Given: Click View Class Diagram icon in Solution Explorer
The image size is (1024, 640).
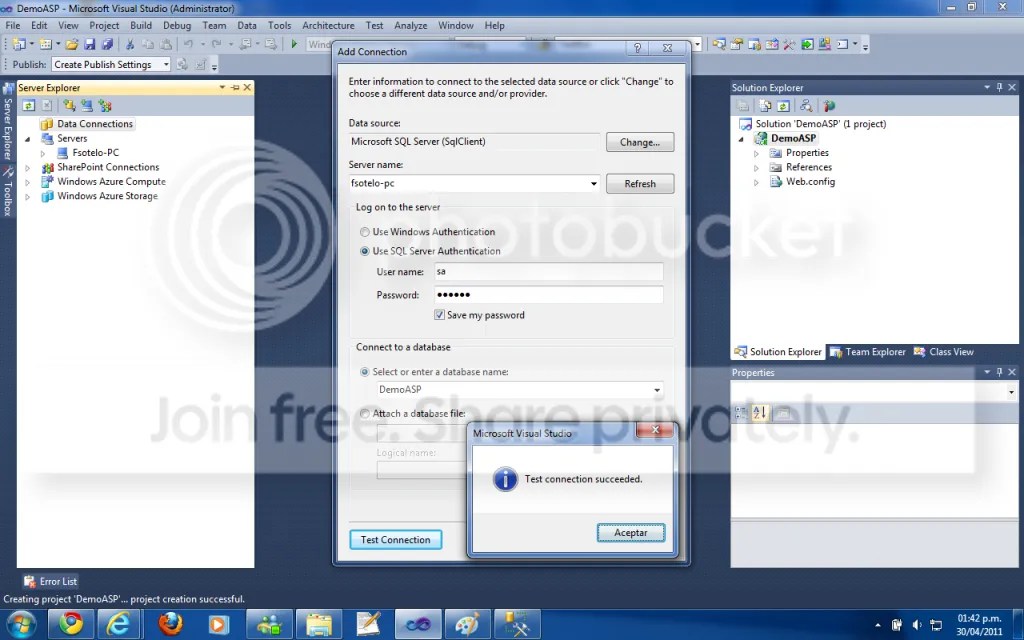Looking at the screenshot, I should click(806, 105).
